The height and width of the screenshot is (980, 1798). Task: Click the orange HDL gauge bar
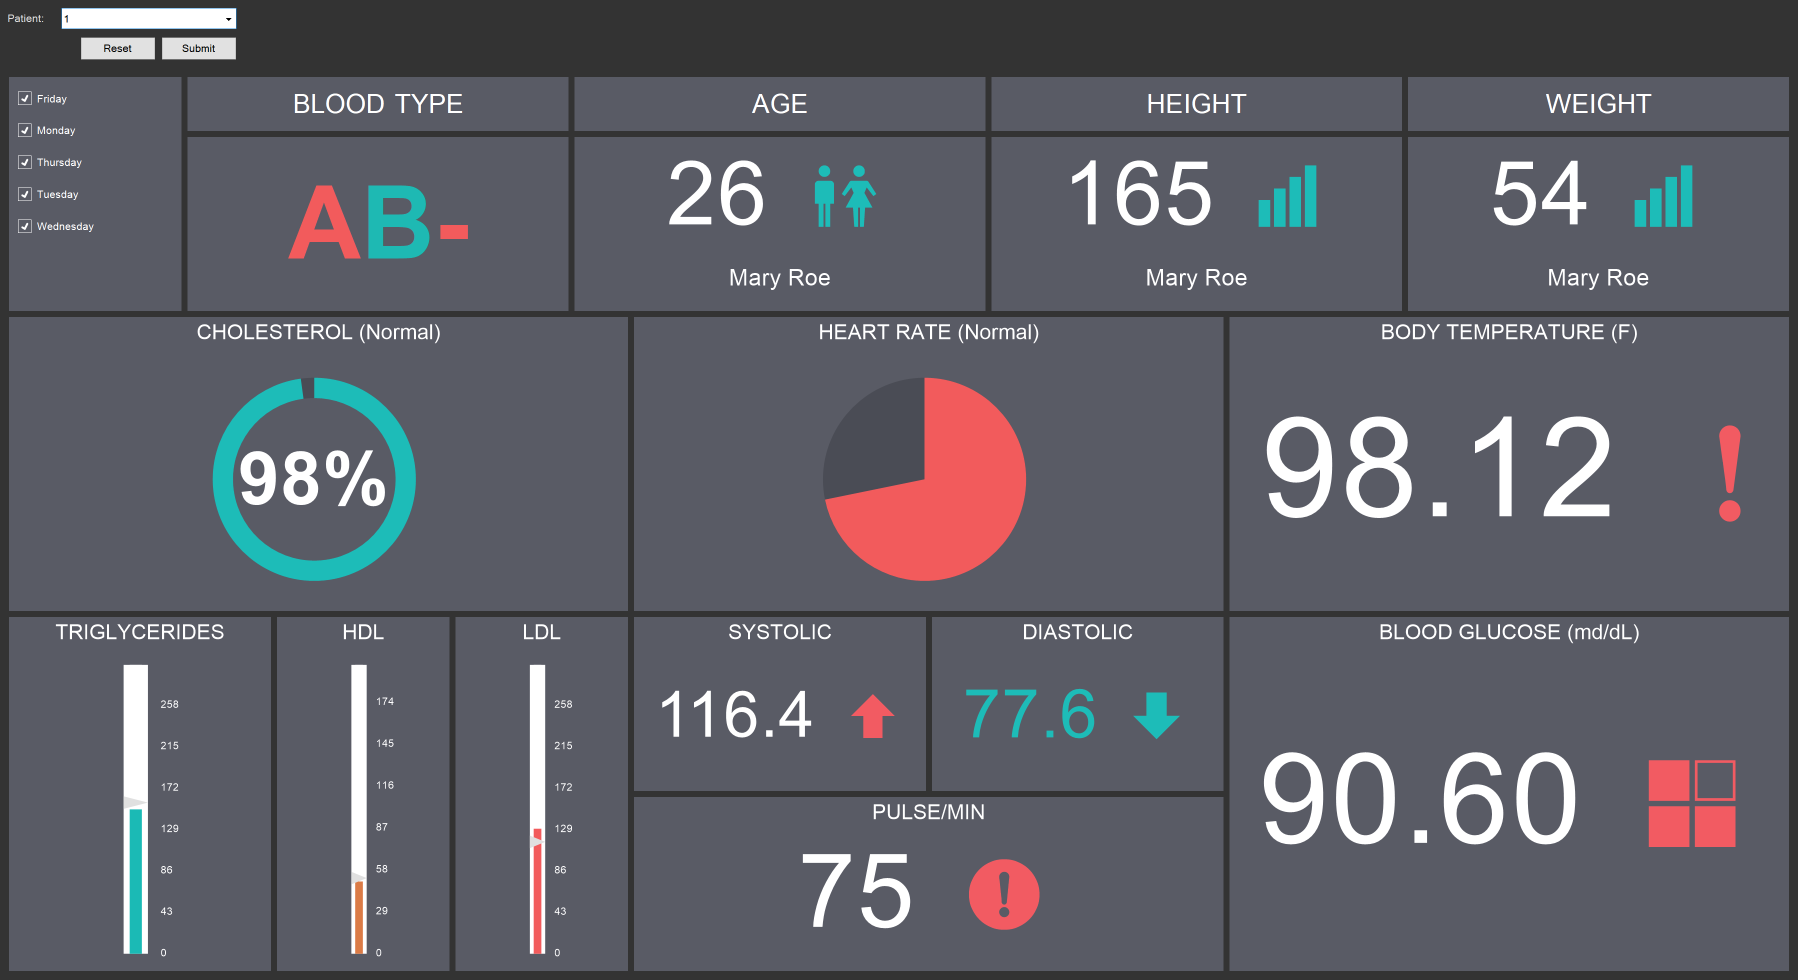pyautogui.click(x=358, y=915)
